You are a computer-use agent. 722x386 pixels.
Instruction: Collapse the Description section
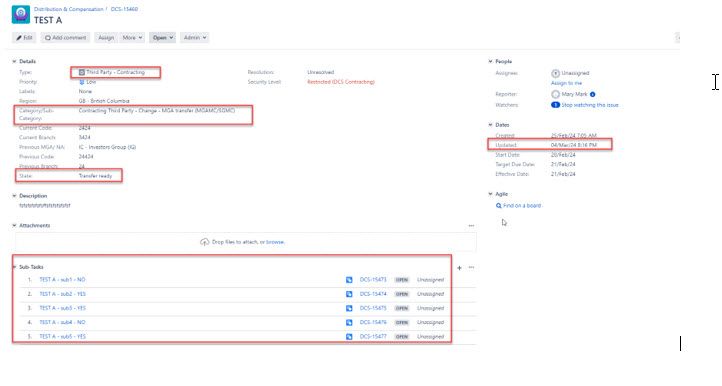point(14,196)
